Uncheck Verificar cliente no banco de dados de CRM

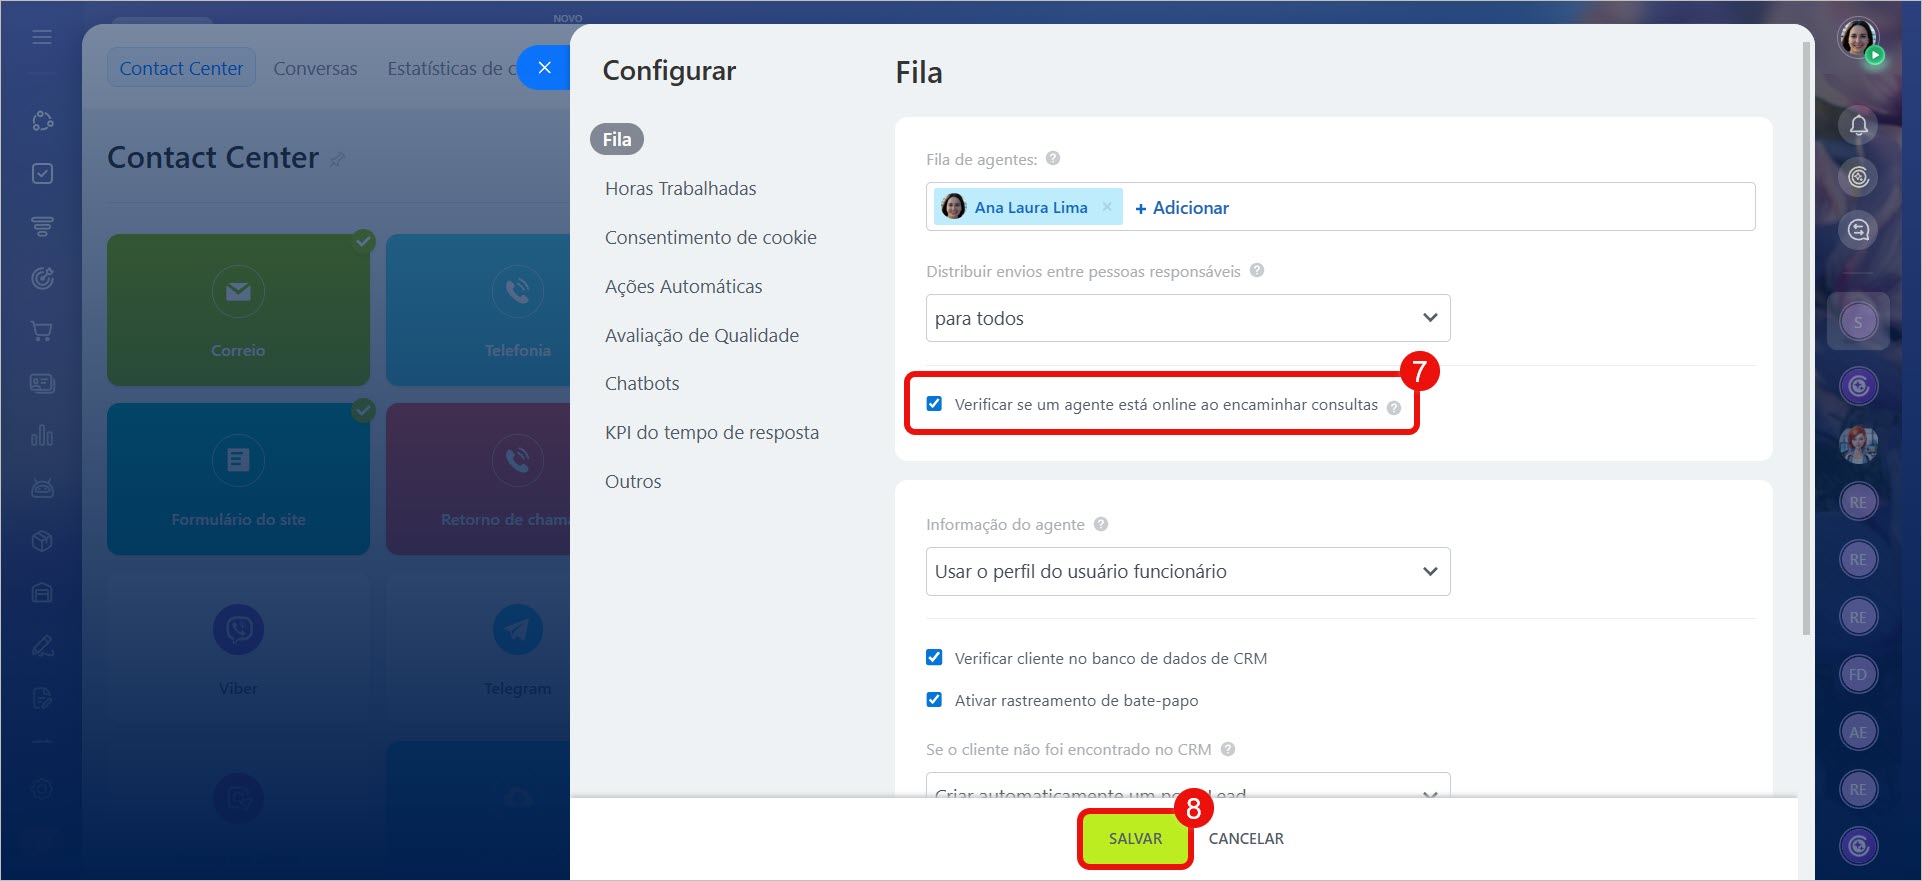934,658
